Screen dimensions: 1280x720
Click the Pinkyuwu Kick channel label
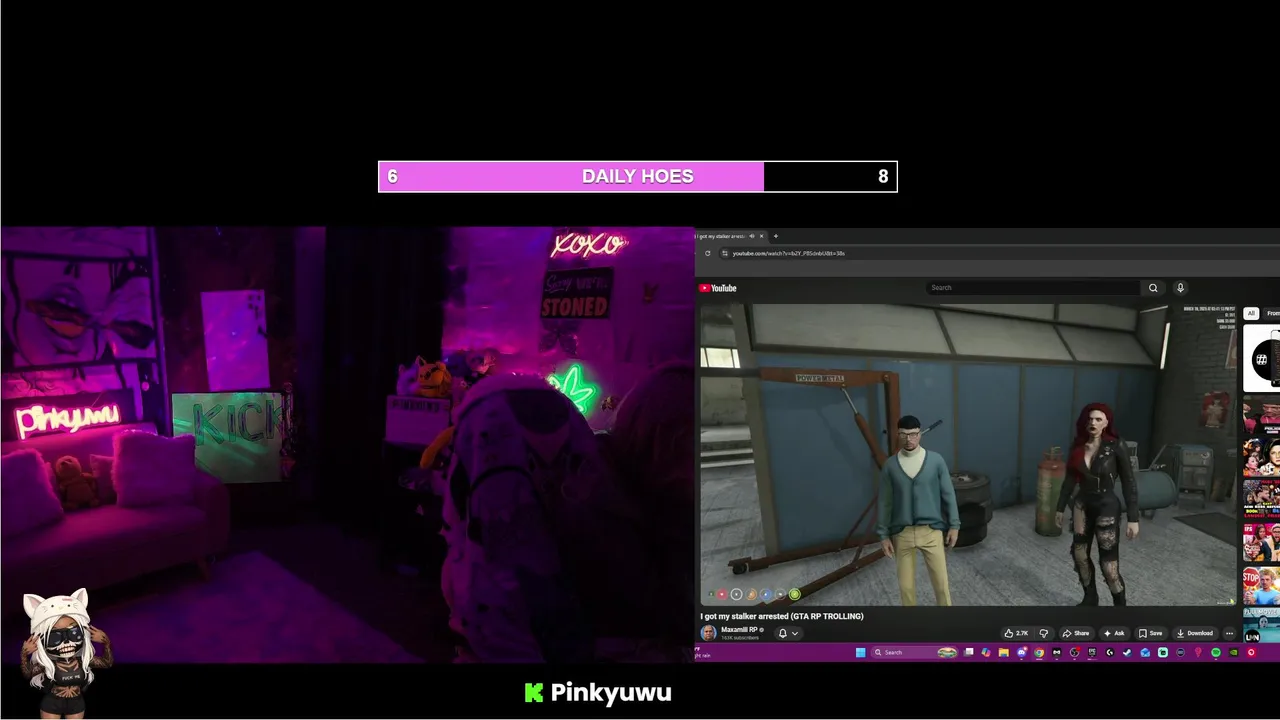[x=598, y=693]
